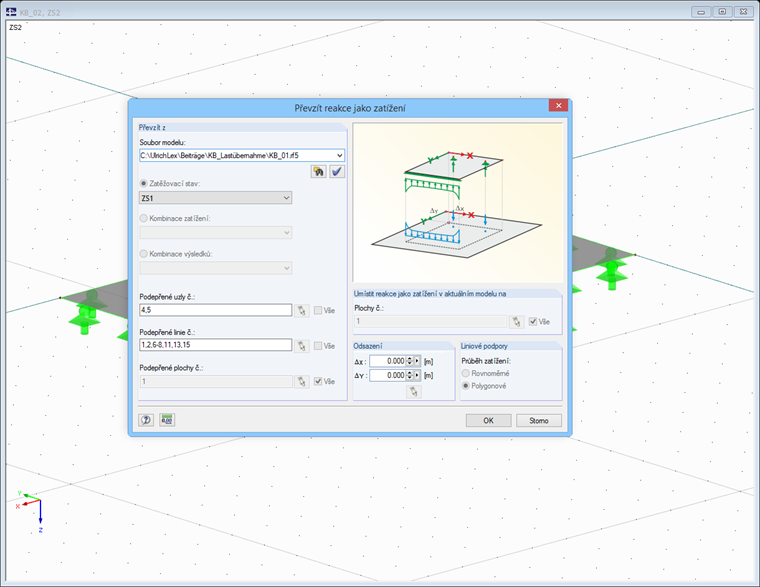Click the Δx offset value field
This screenshot has width=760, height=587.
(388, 361)
